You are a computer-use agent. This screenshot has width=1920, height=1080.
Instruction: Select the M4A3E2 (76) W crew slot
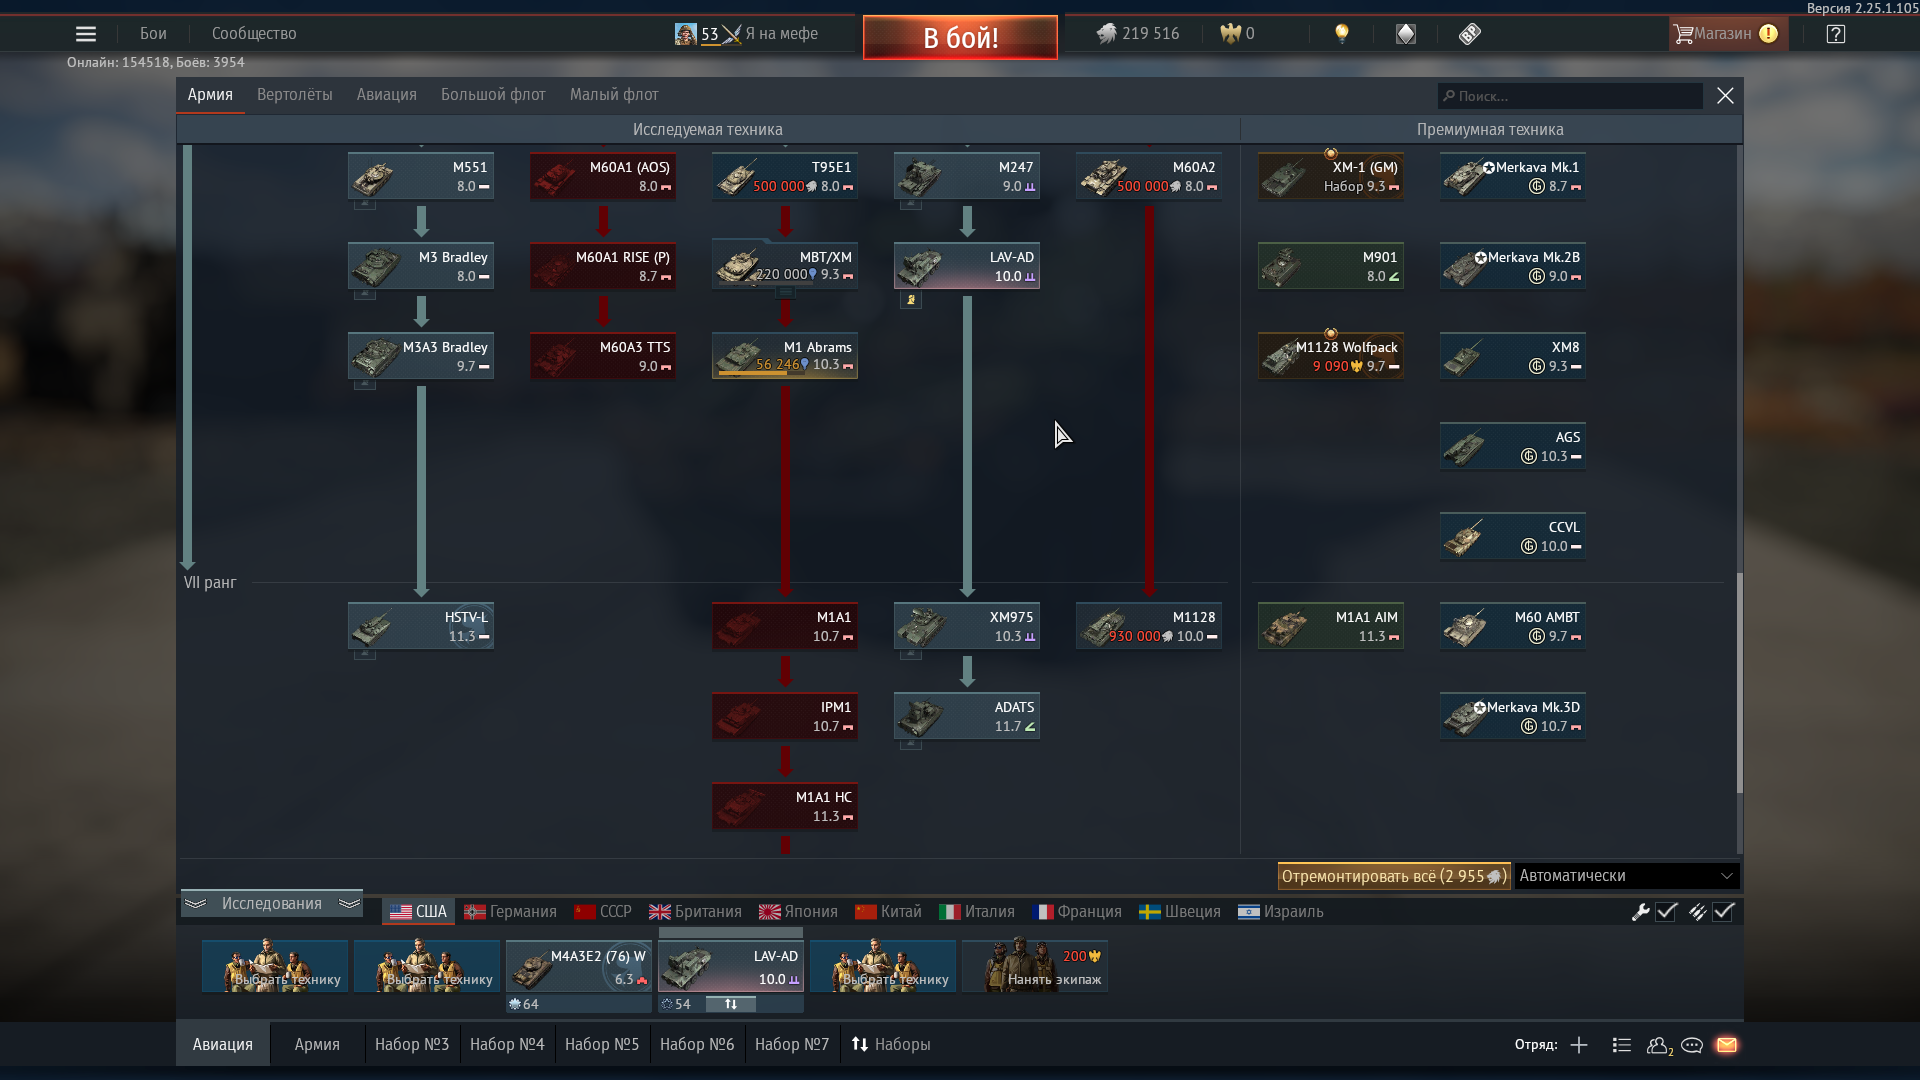(x=579, y=966)
